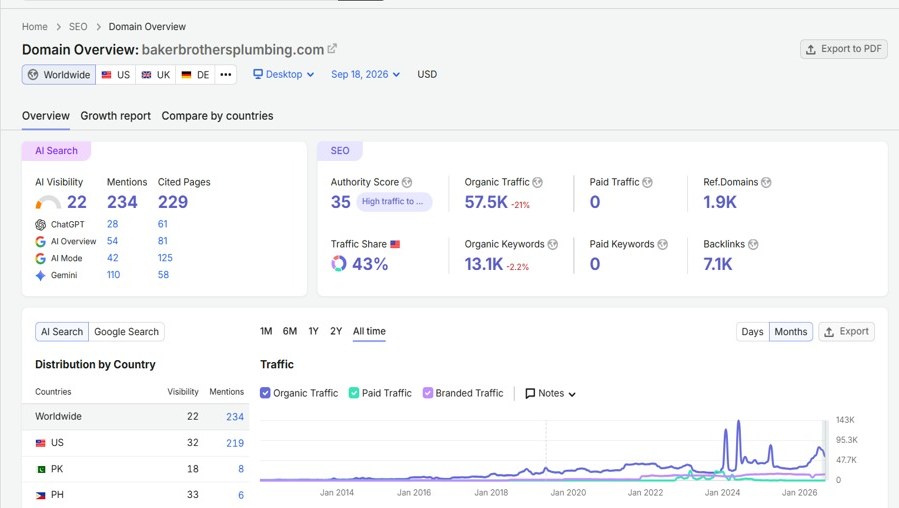Go to SEO breadcrumb

coord(78,26)
